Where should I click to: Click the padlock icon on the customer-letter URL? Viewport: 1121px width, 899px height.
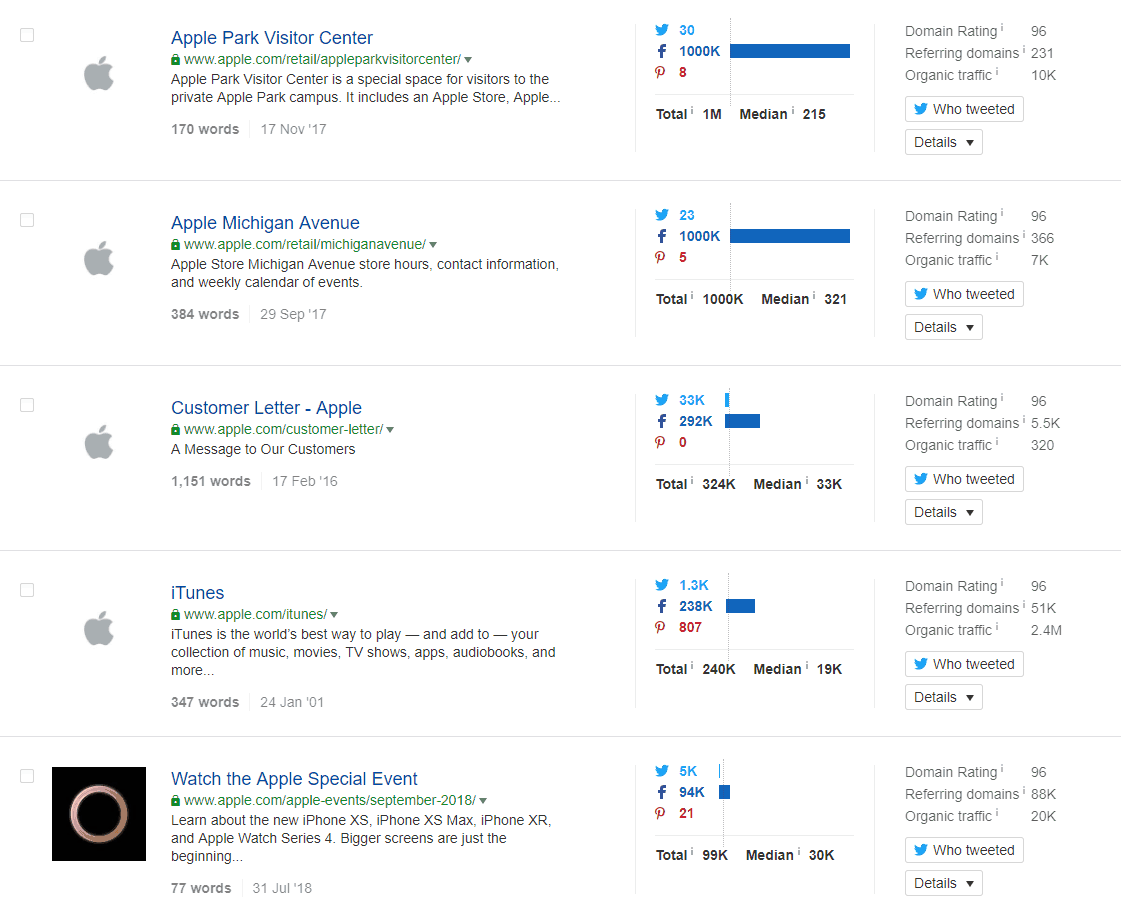(x=175, y=428)
